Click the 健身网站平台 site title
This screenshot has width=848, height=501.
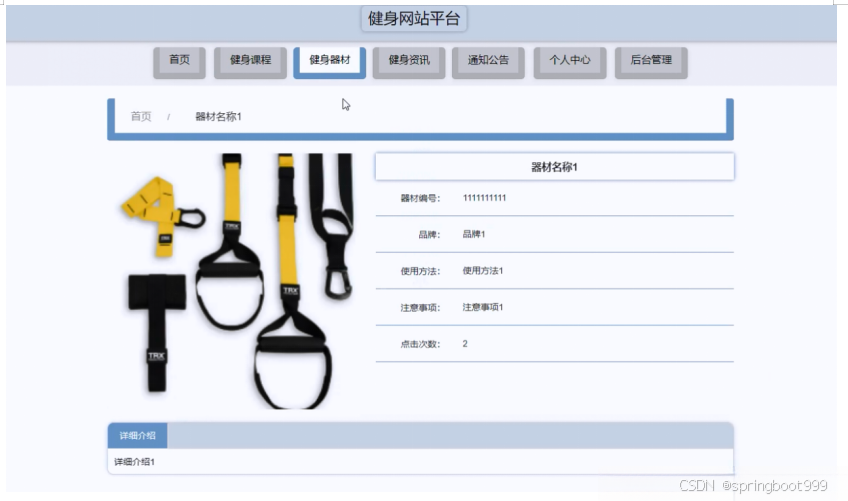point(414,19)
